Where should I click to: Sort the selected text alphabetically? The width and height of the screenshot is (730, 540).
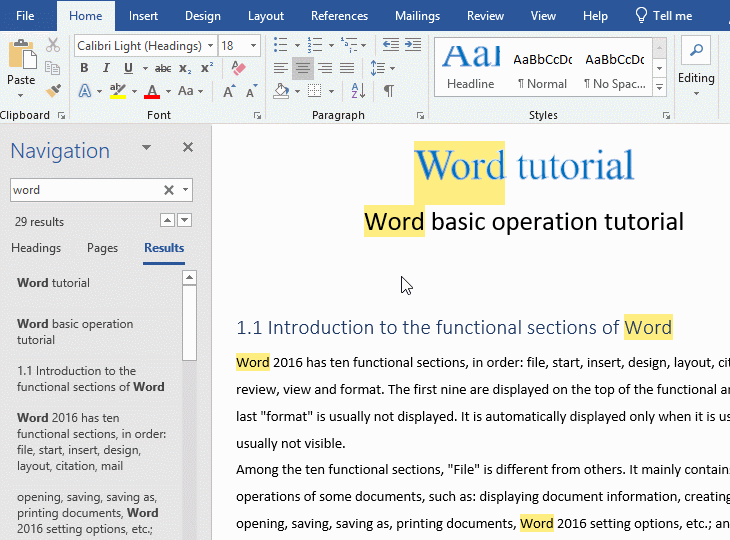coord(358,91)
